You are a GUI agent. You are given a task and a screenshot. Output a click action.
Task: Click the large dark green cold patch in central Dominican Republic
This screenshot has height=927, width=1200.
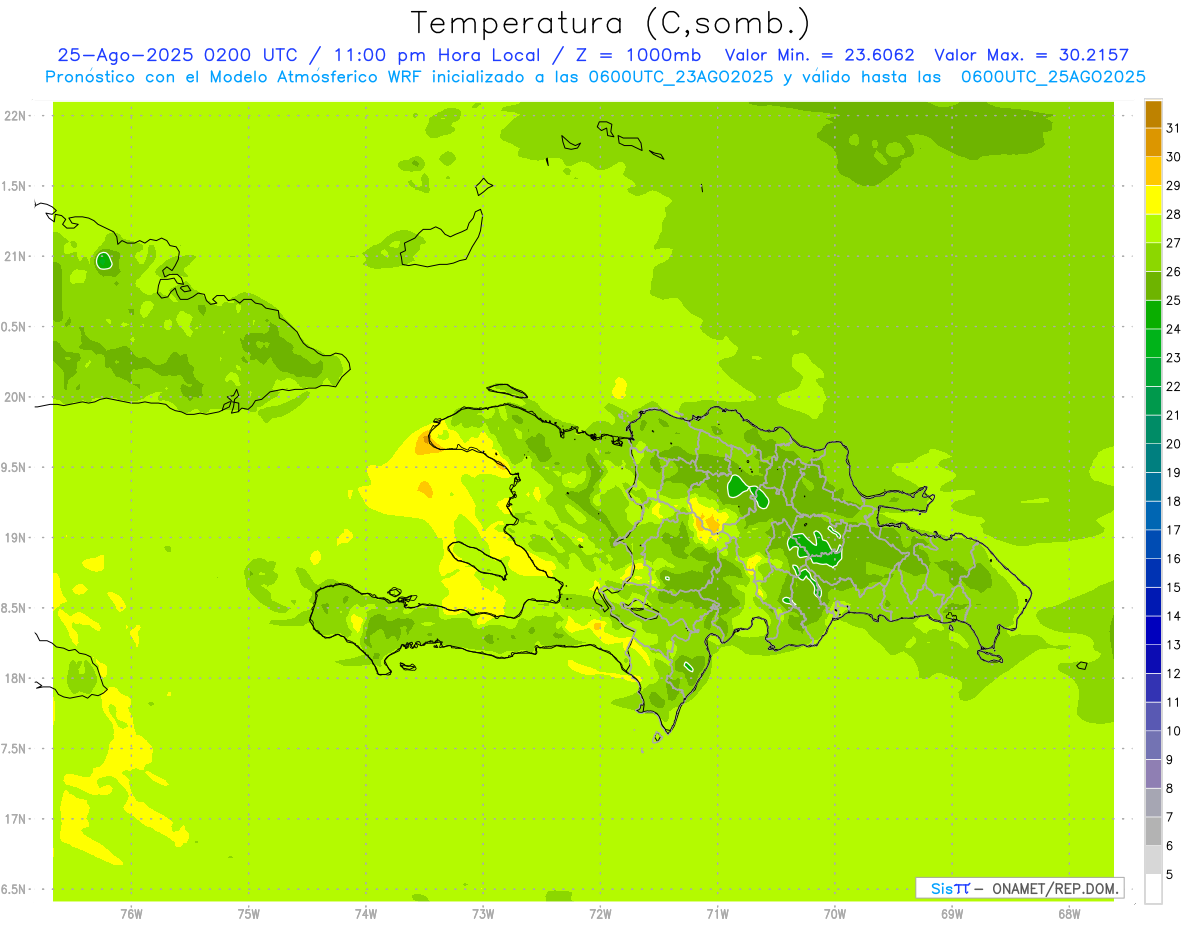coord(814,547)
